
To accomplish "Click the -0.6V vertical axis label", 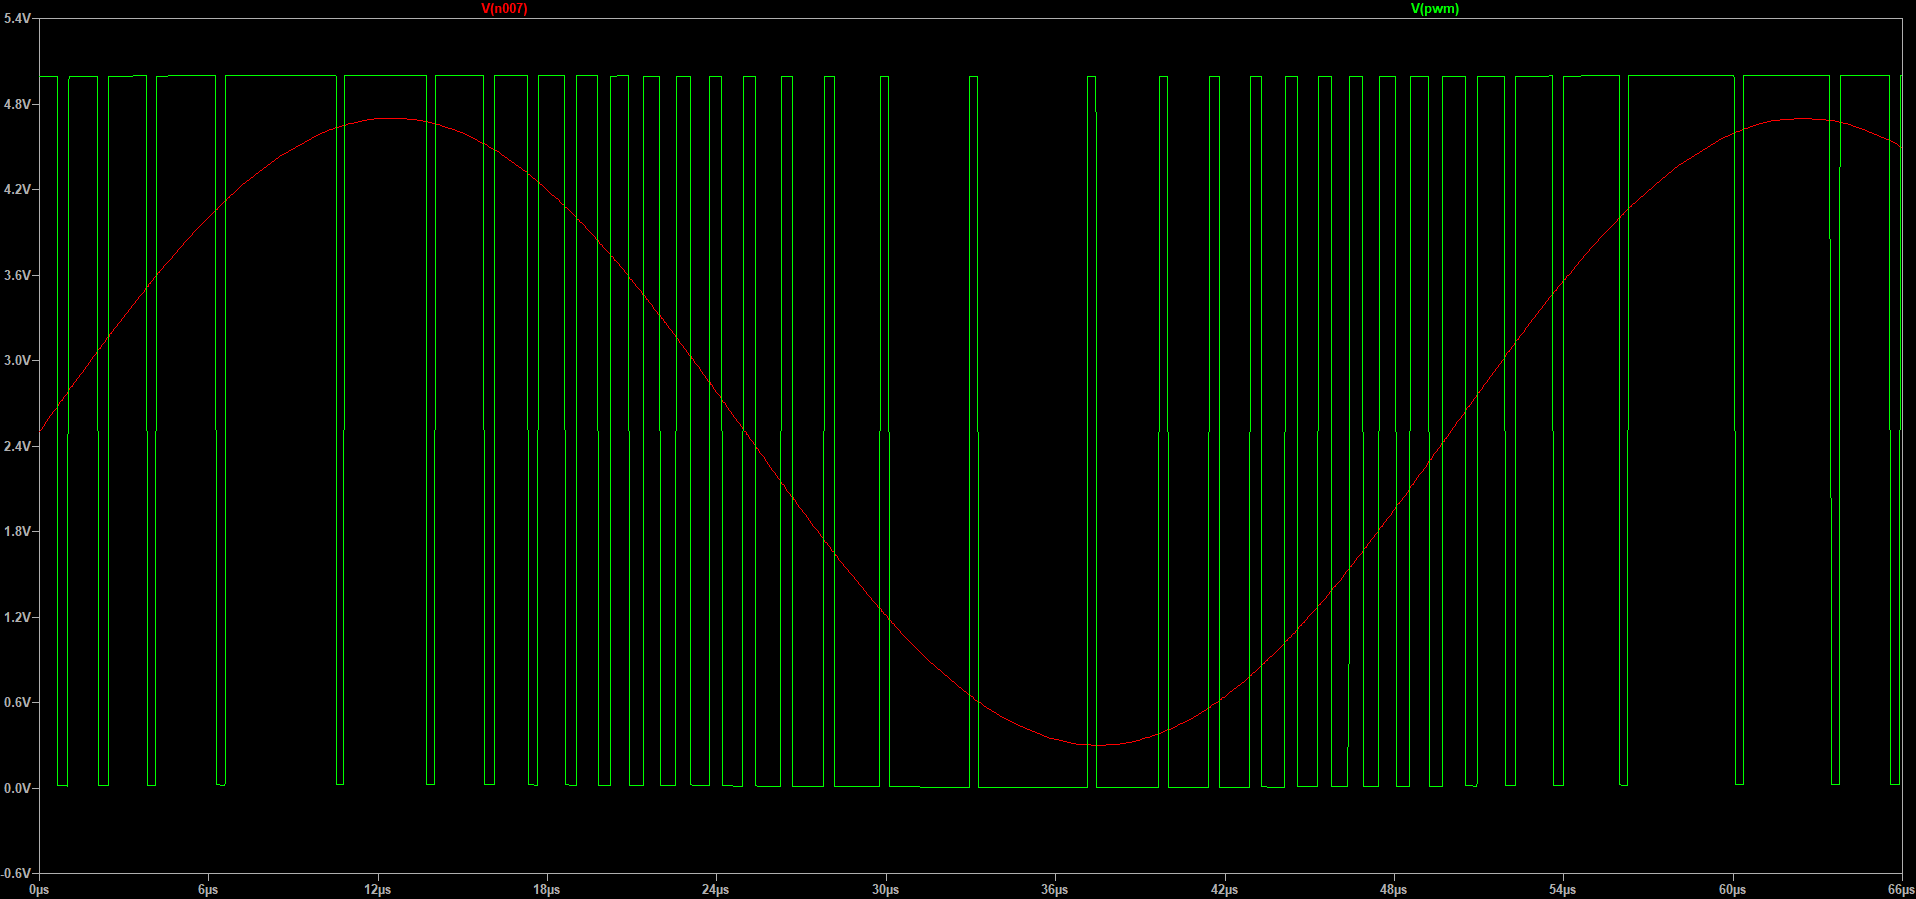I will (16, 873).
